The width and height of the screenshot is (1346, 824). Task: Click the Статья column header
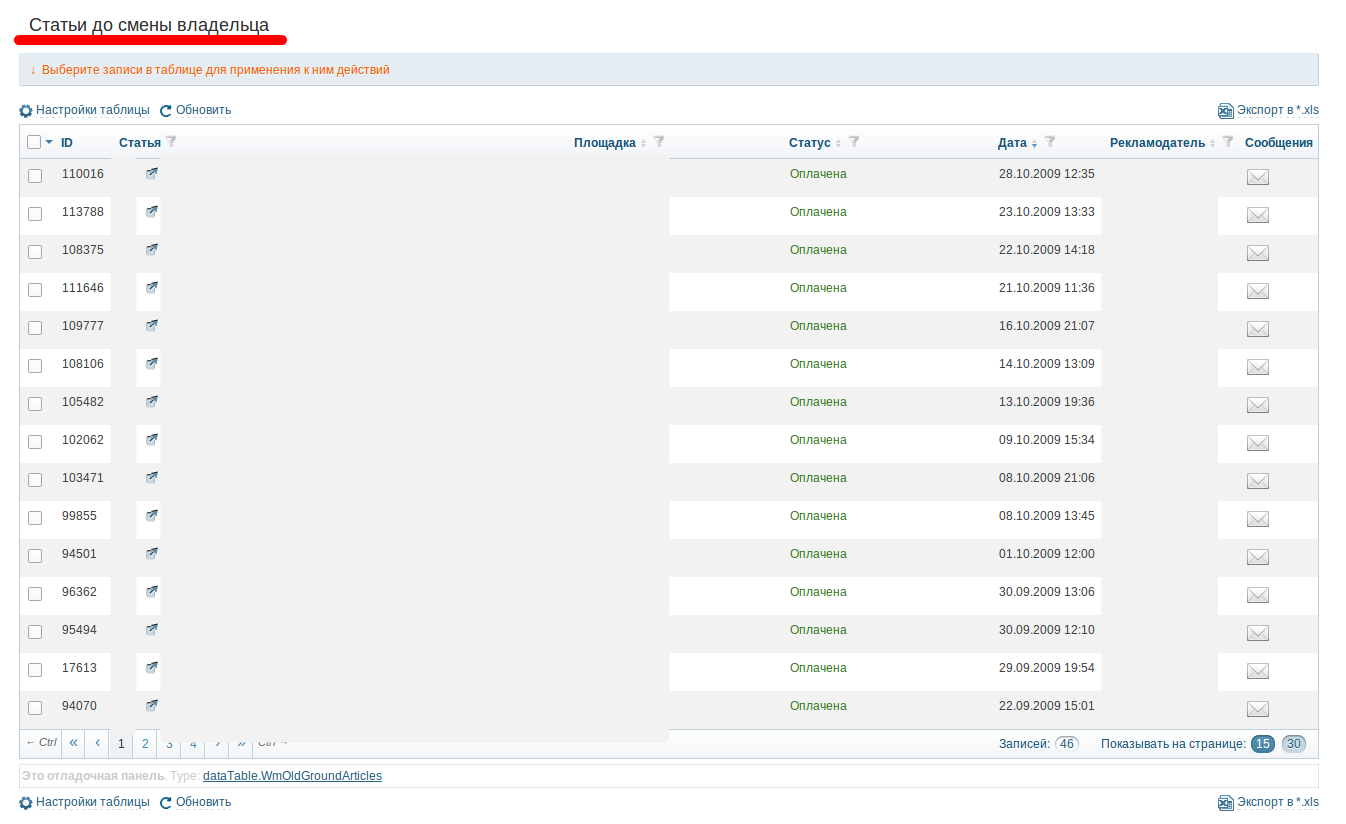point(140,143)
